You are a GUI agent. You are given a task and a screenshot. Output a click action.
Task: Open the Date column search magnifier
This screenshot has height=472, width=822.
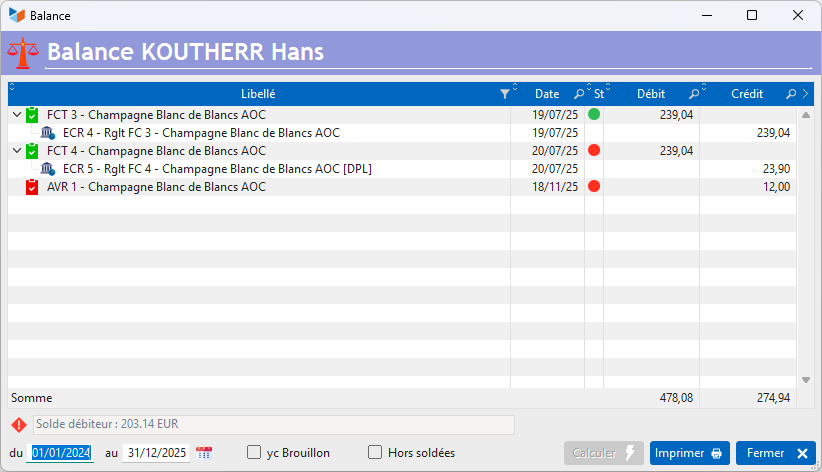pyautogui.click(x=579, y=94)
